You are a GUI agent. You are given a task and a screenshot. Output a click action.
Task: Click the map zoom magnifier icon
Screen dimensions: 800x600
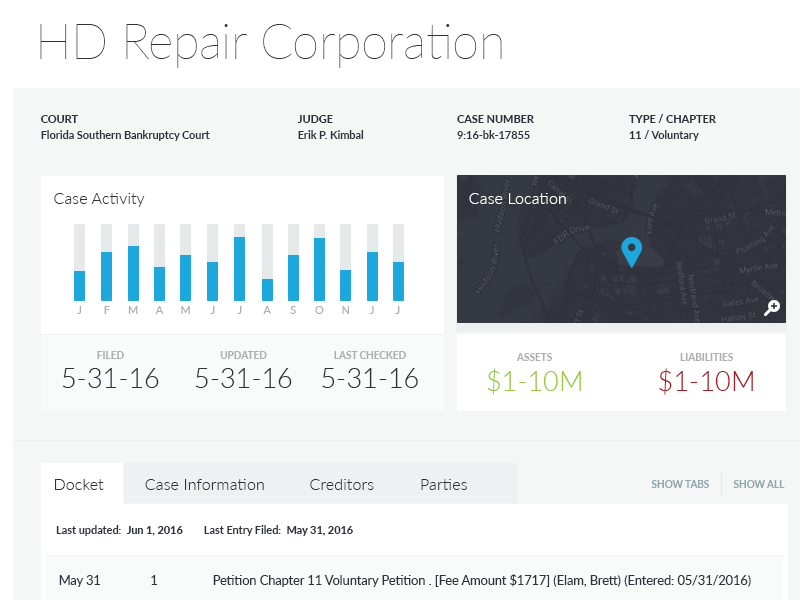tap(772, 308)
